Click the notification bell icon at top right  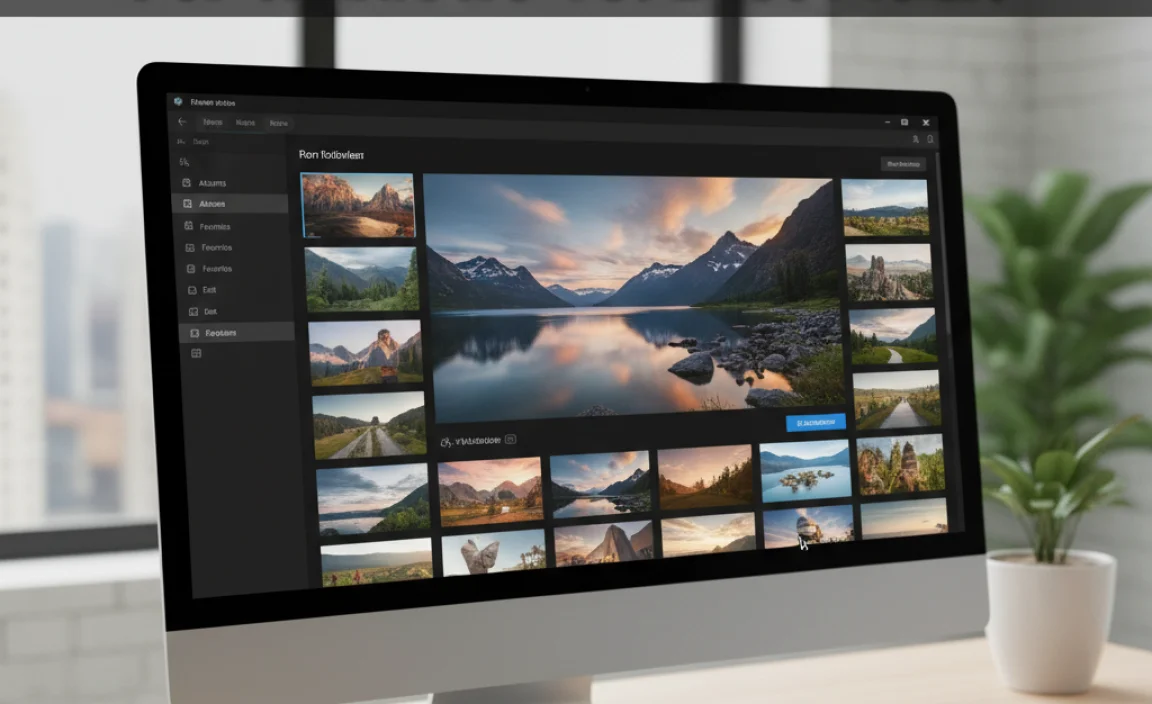click(x=930, y=140)
